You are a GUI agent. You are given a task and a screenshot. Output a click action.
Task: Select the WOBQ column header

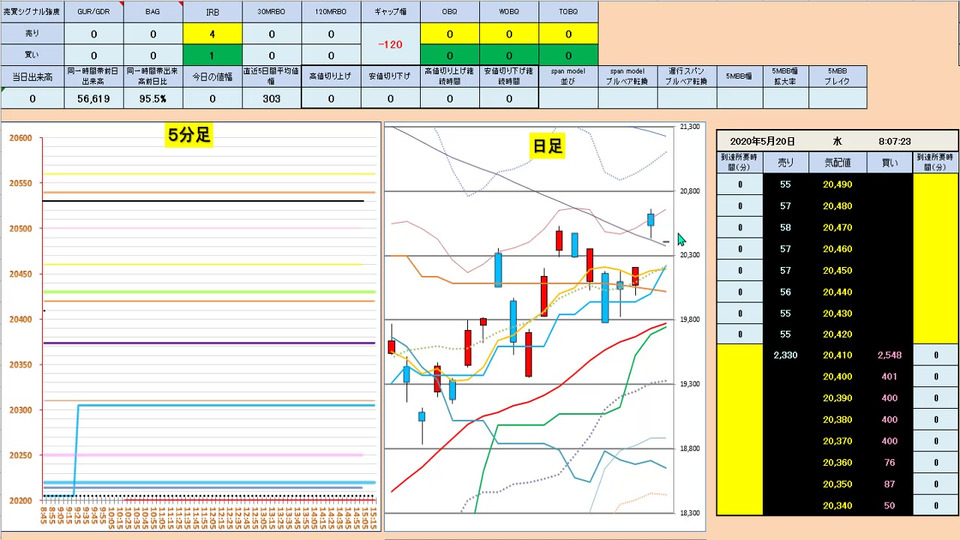509,12
